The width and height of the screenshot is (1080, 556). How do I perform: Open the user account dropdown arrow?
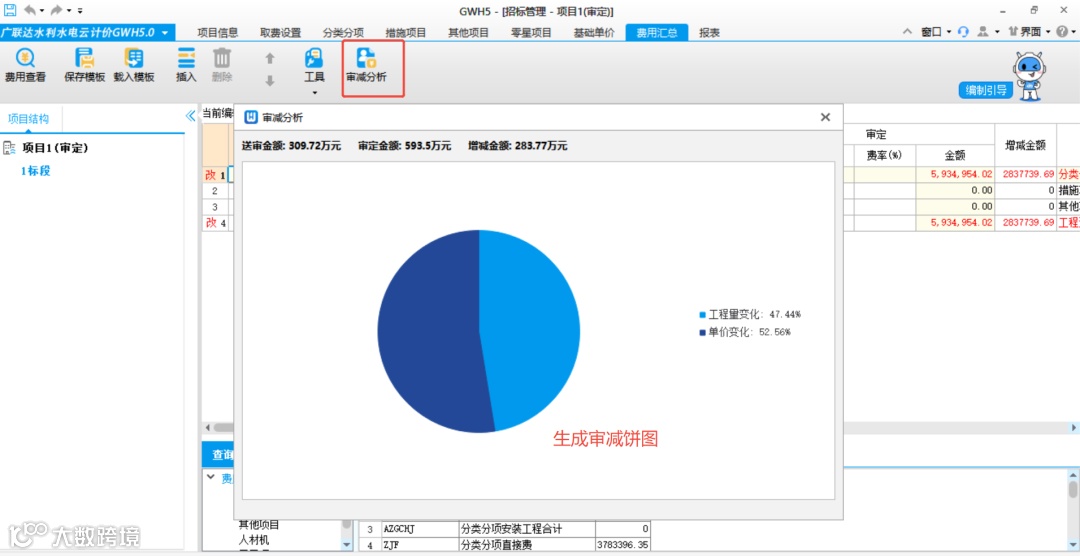[997, 32]
